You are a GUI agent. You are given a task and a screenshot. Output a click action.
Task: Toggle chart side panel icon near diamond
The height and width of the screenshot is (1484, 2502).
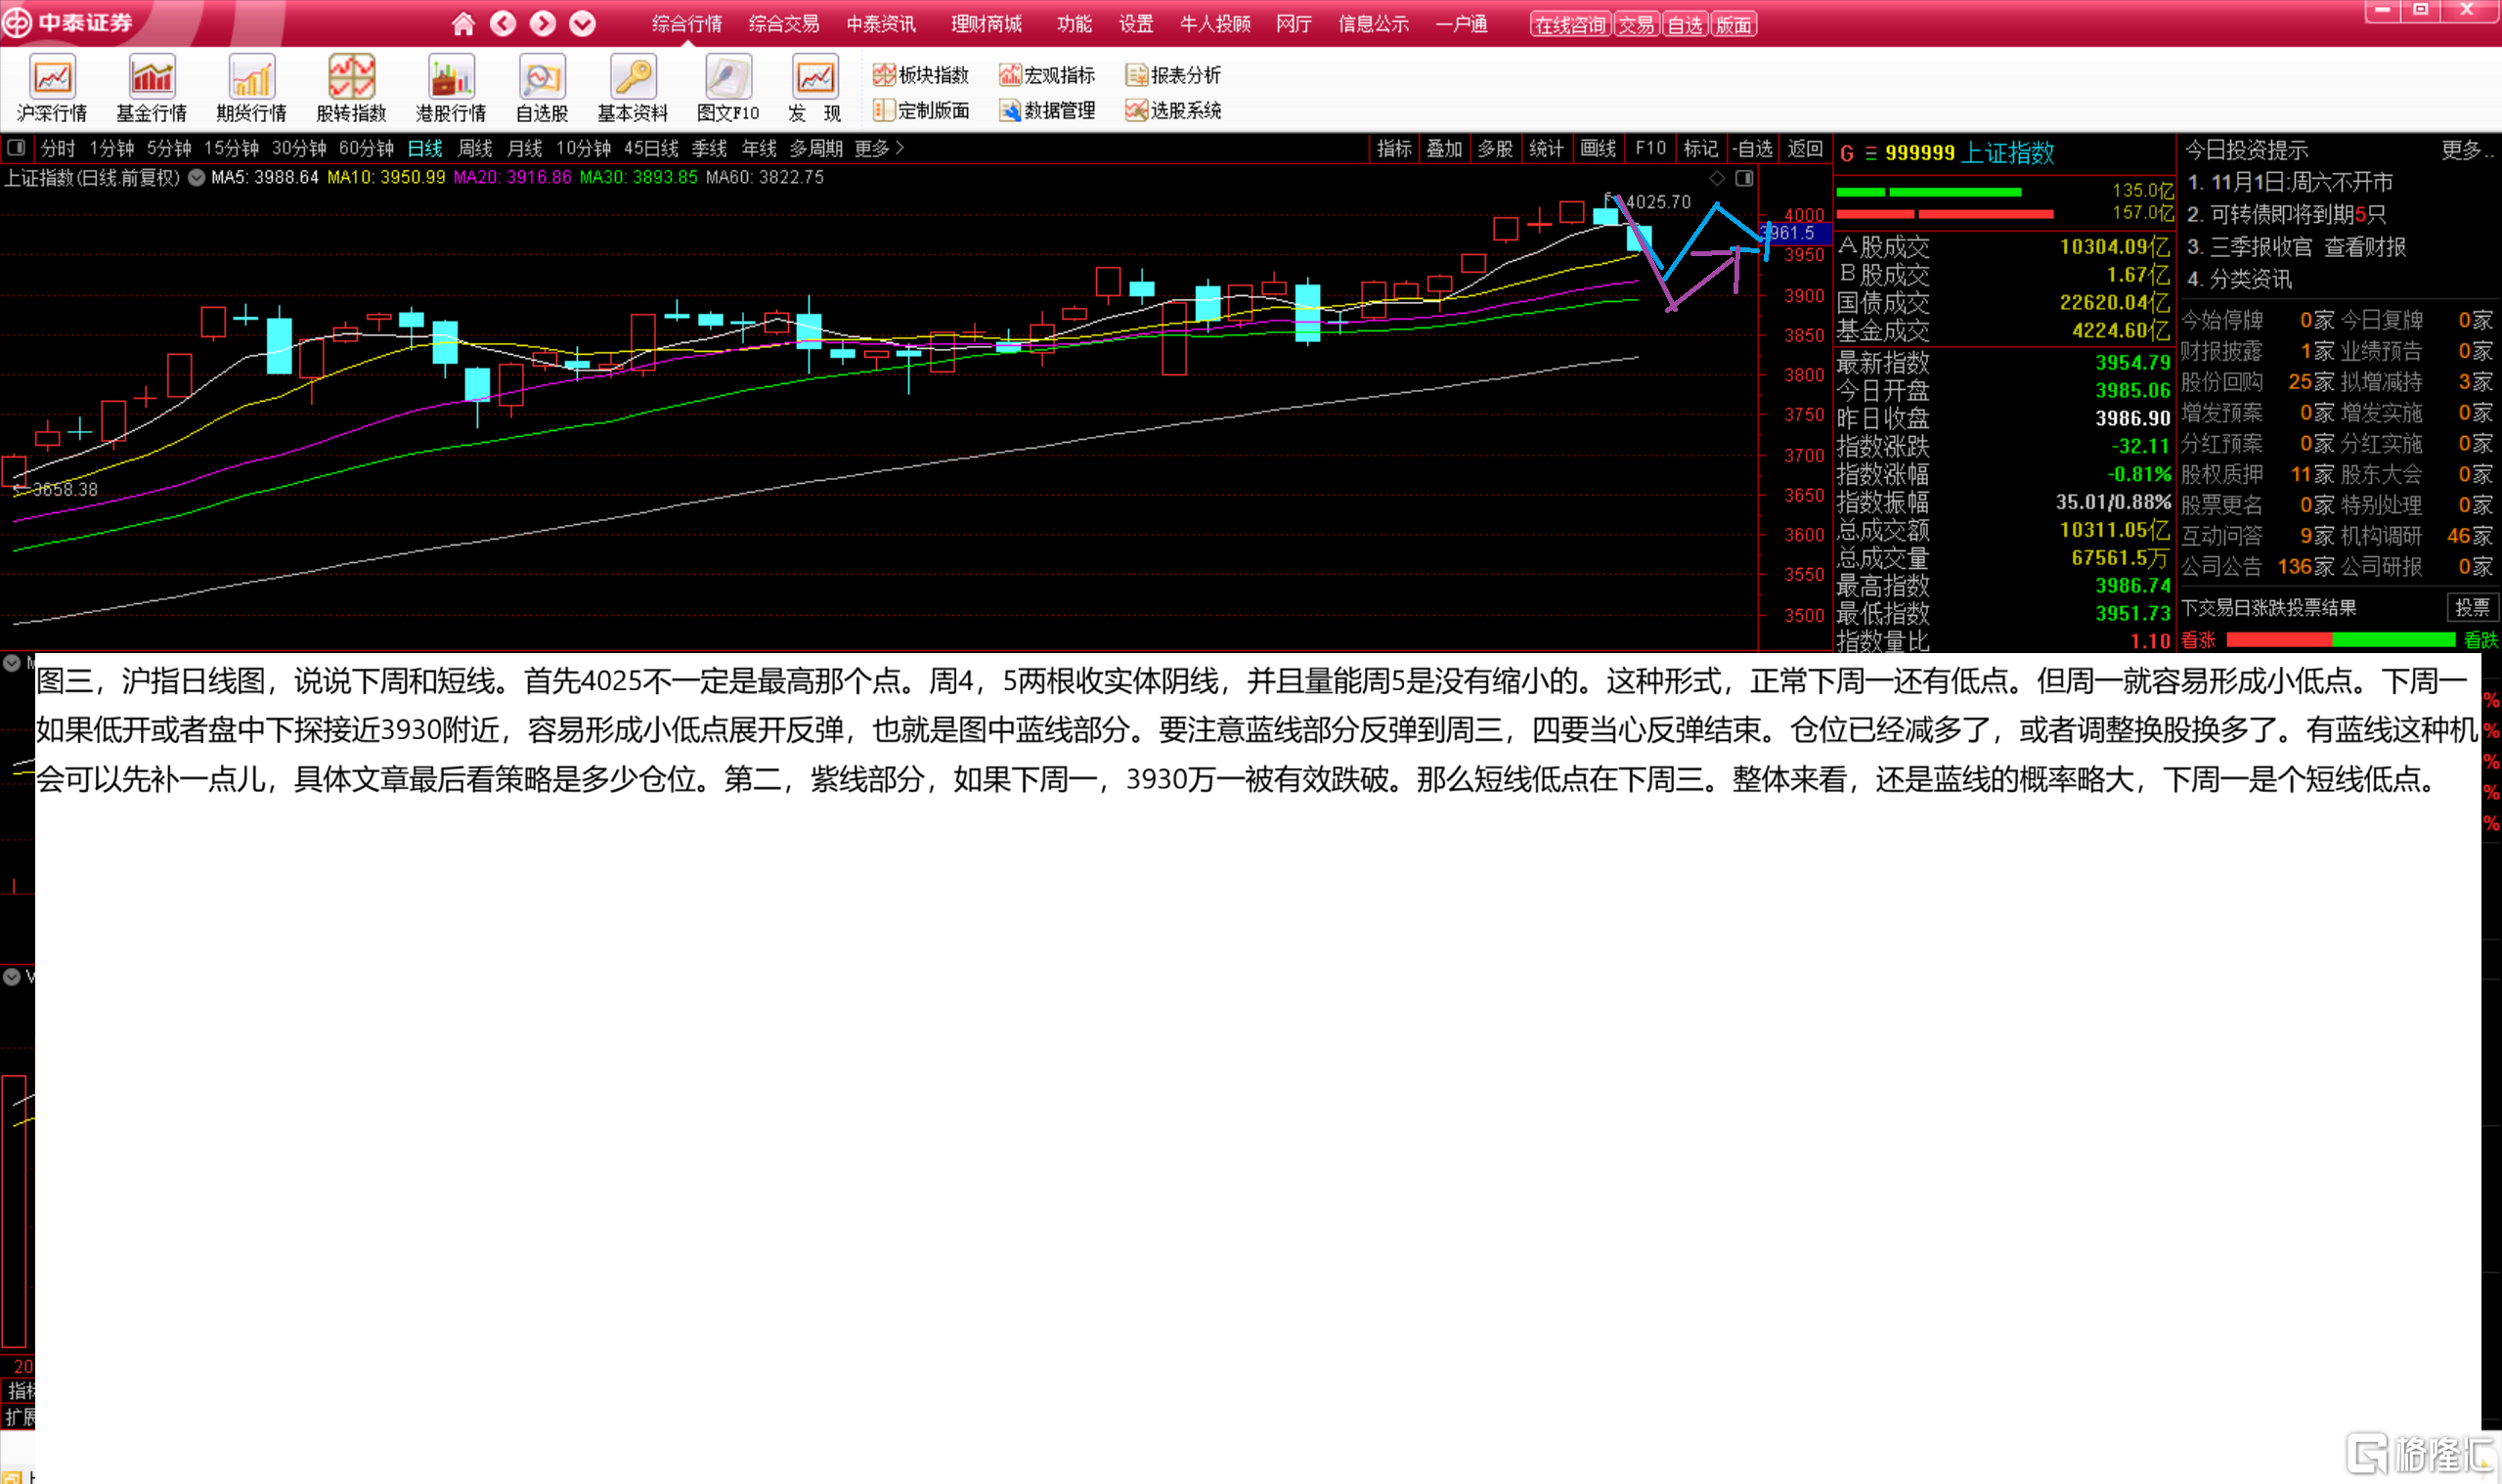coord(1744,178)
